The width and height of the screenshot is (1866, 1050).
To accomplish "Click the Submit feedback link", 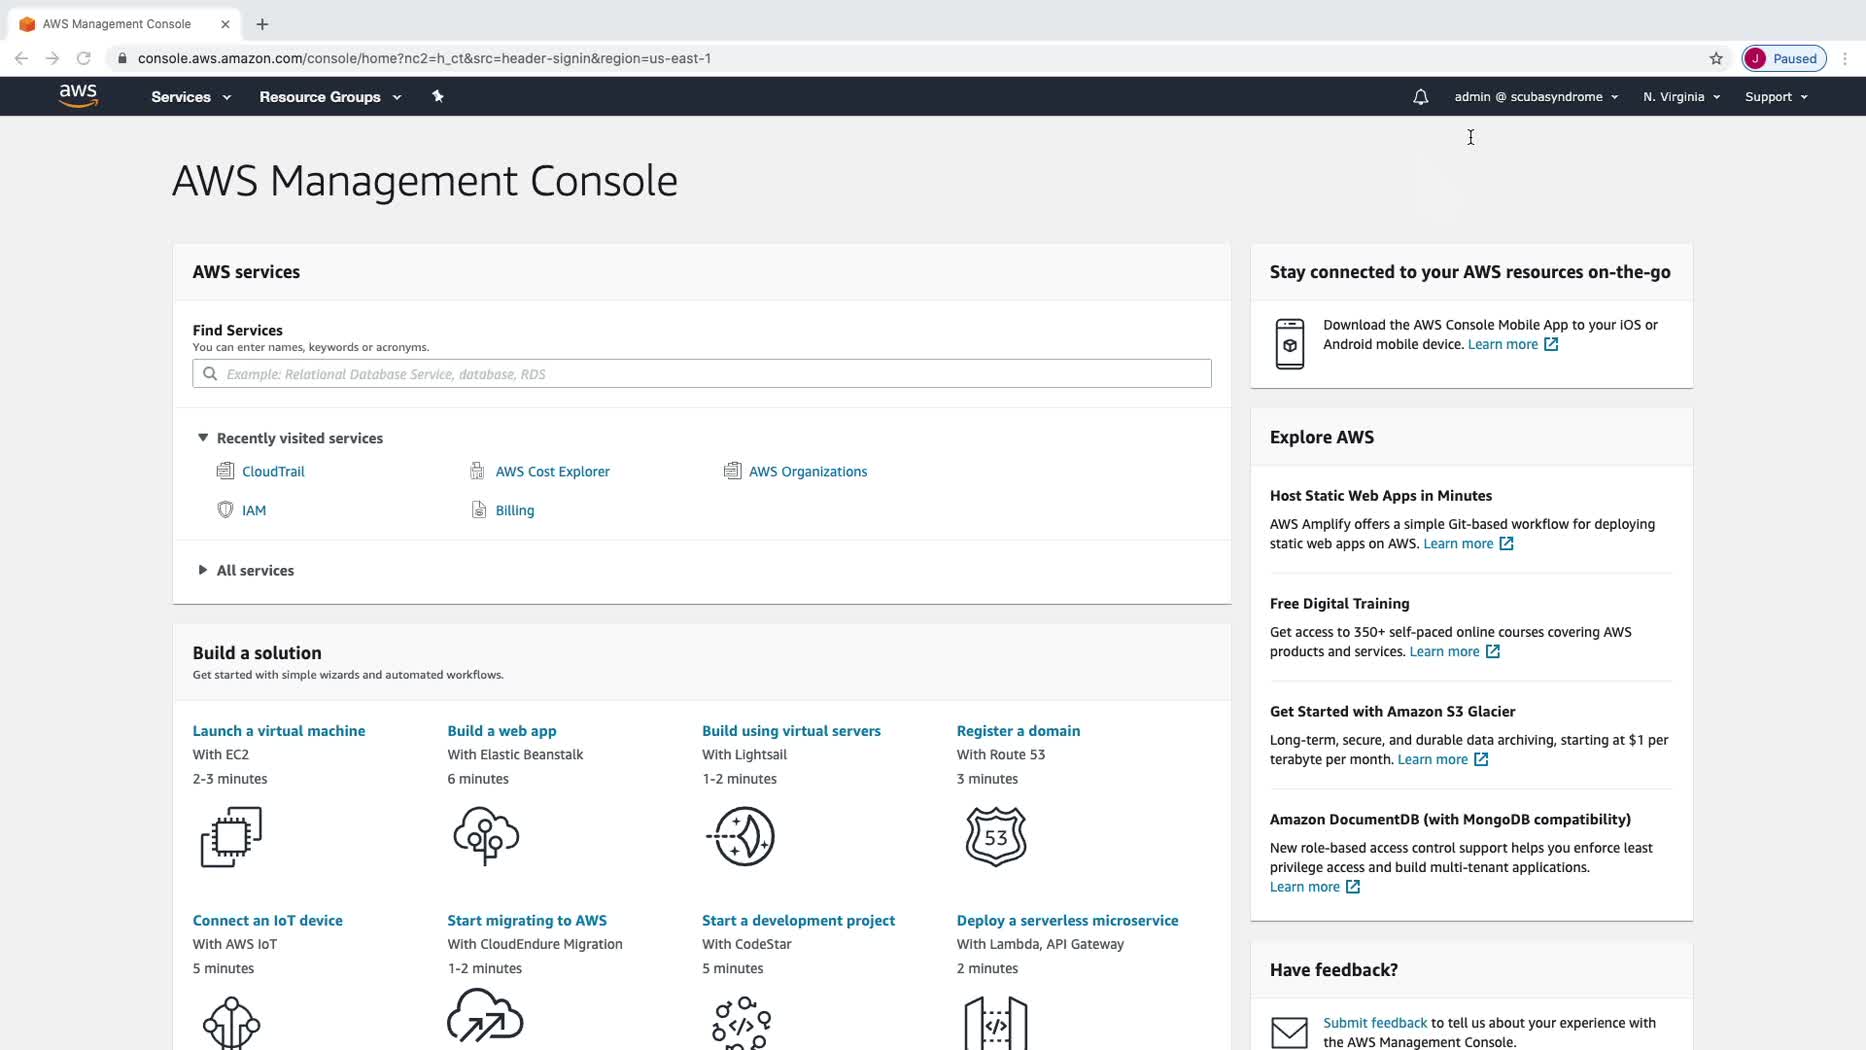I will [1375, 1023].
